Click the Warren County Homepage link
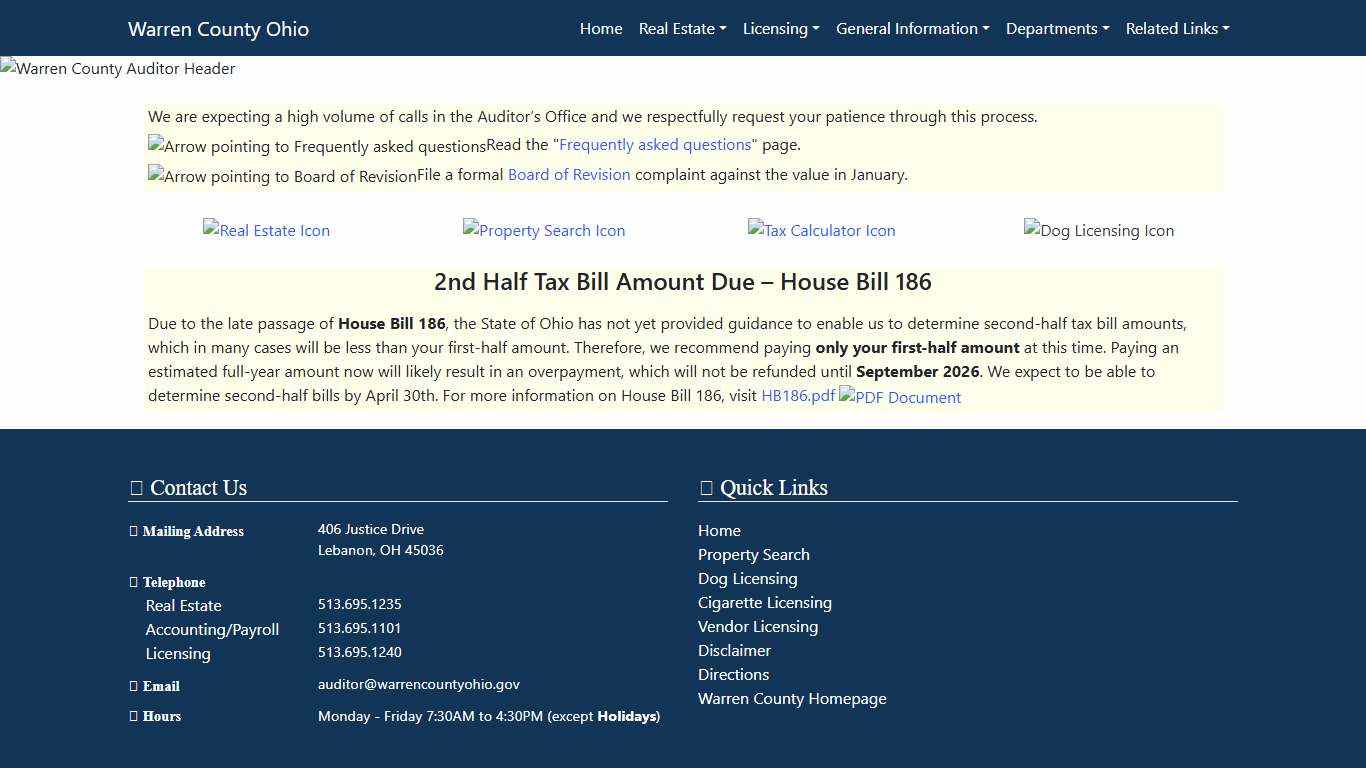This screenshot has height=768, width=1366. (x=792, y=698)
